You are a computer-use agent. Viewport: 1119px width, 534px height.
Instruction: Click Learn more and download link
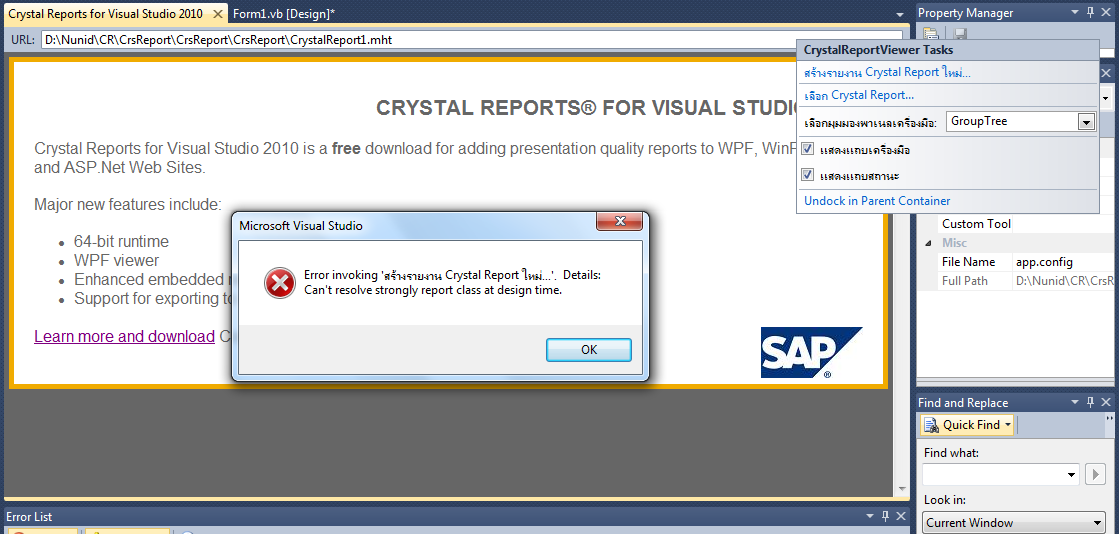[x=124, y=336]
